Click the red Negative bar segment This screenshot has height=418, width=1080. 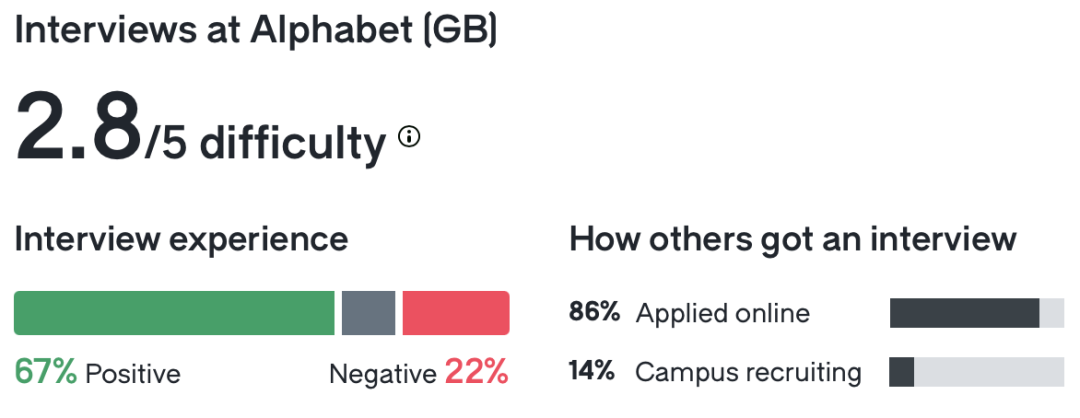pos(456,313)
